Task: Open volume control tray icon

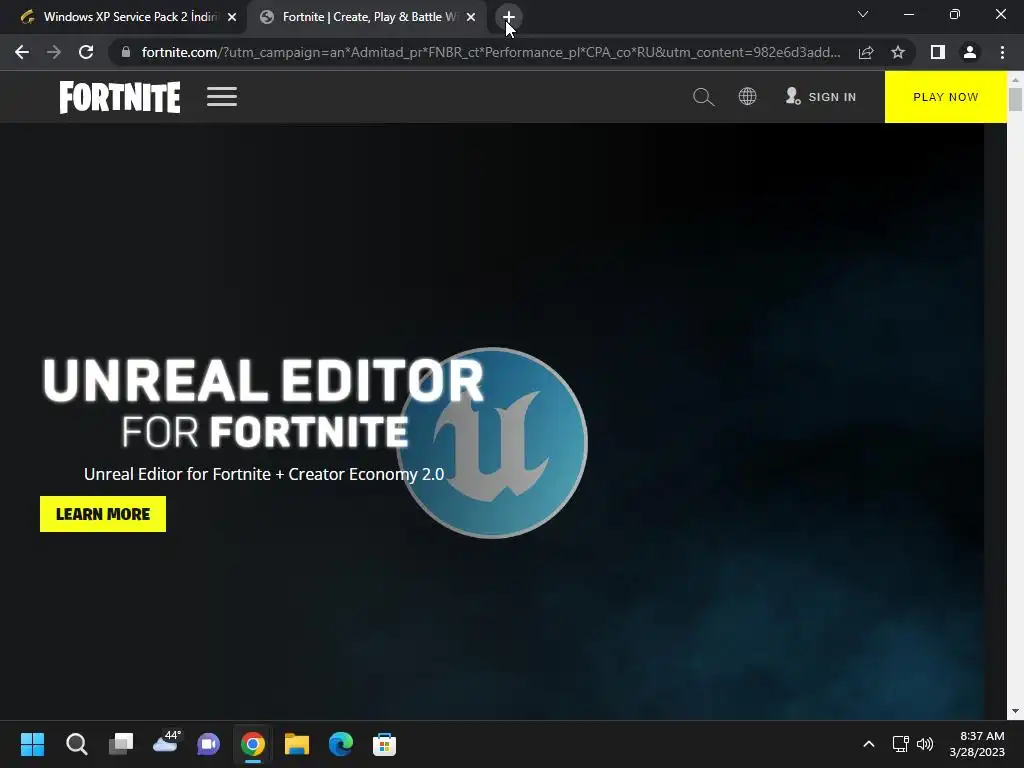Action: [925, 744]
